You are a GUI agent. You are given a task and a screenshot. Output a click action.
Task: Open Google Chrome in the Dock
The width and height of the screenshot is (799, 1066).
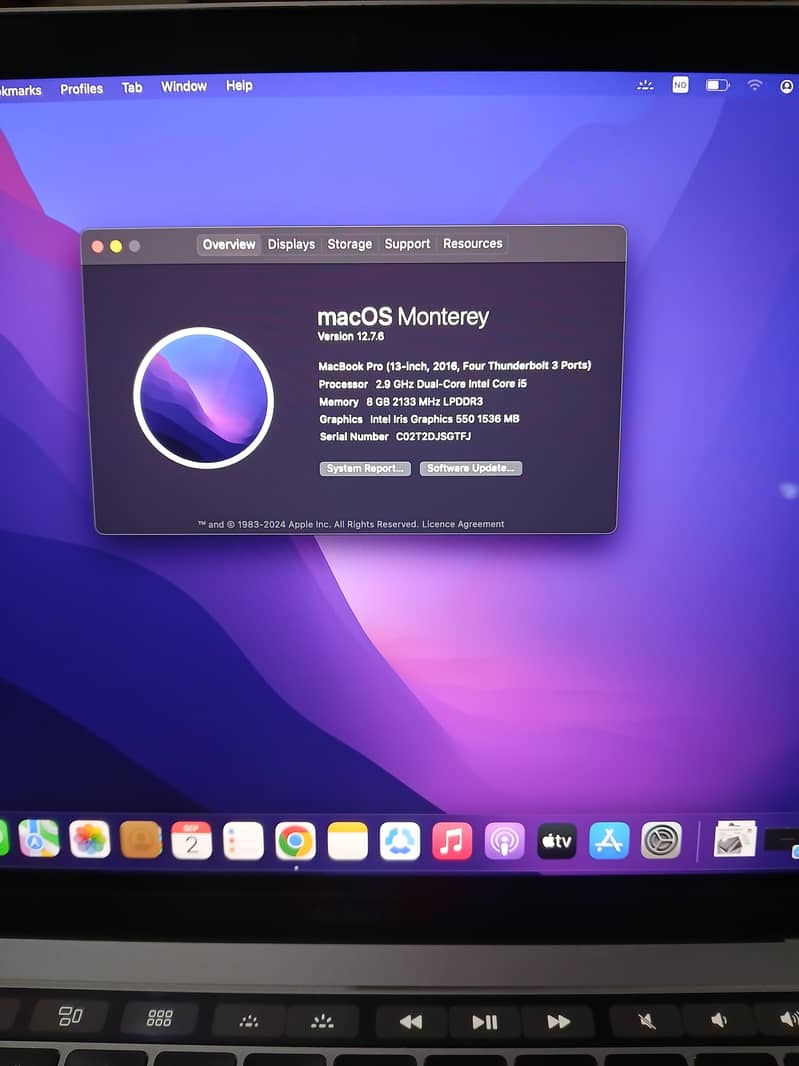[x=295, y=841]
